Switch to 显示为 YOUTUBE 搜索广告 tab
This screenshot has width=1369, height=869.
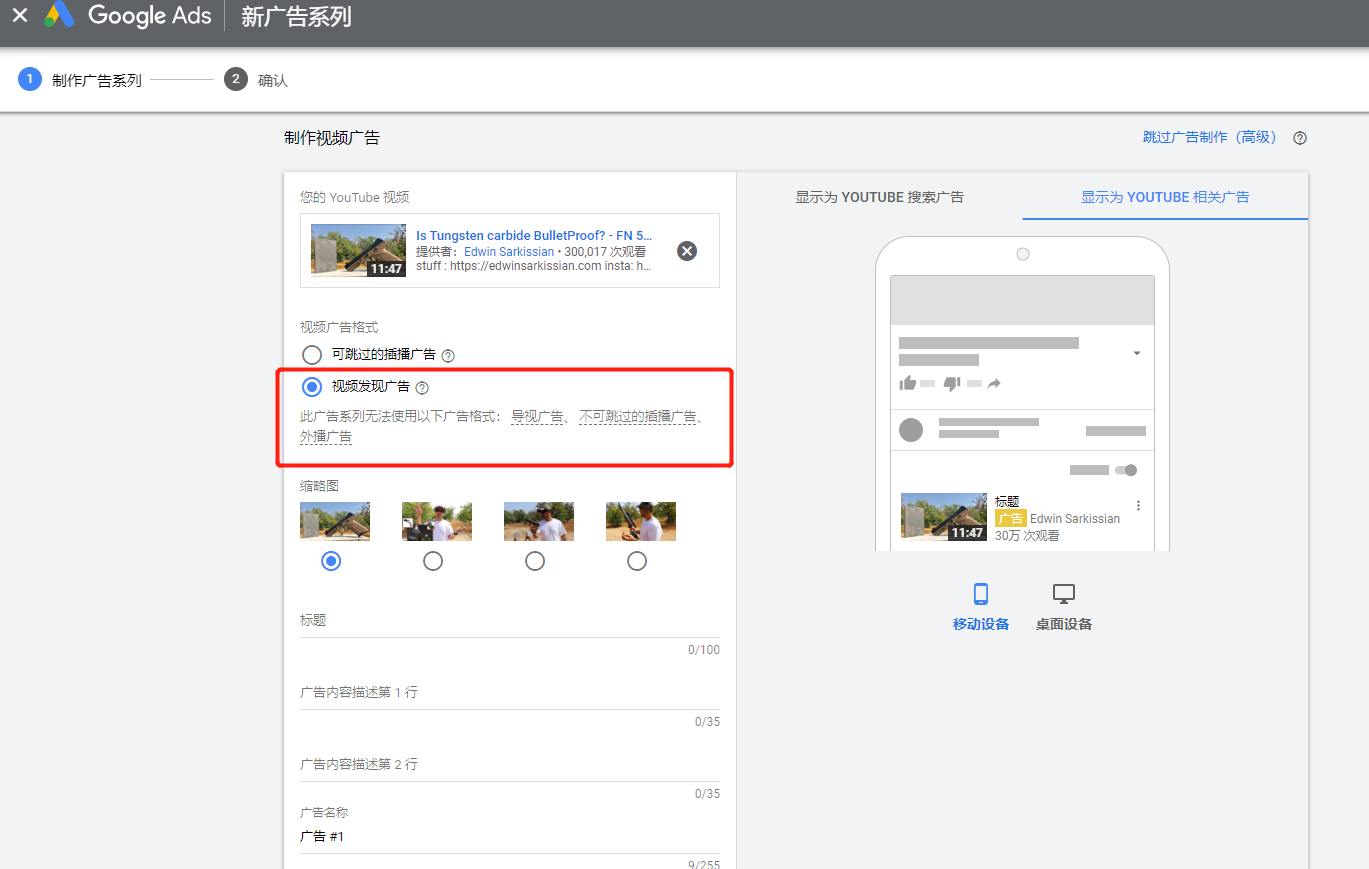[x=879, y=197]
